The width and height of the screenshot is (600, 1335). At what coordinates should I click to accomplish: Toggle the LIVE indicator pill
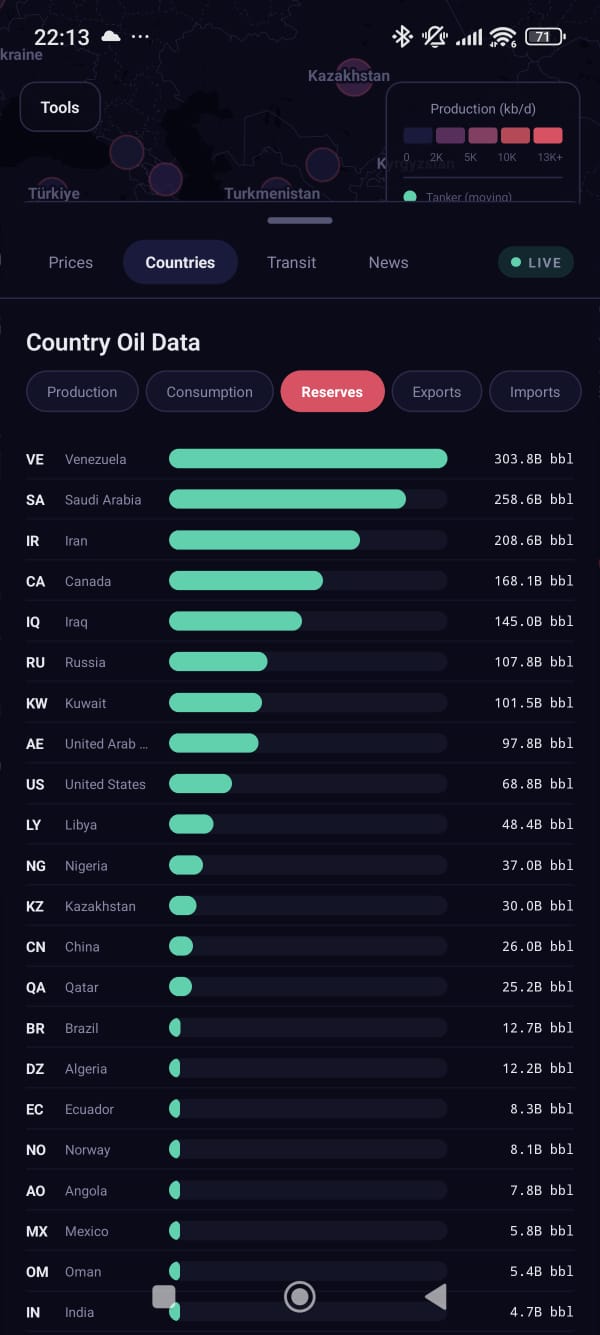[536, 262]
